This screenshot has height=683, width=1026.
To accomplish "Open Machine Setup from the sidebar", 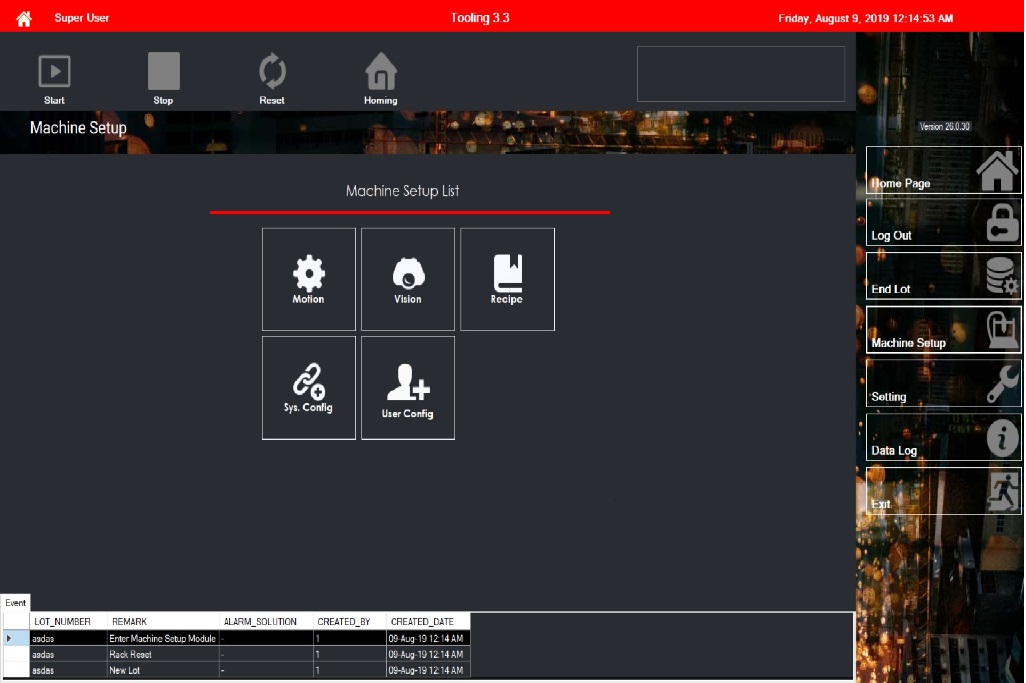I will pos(940,332).
